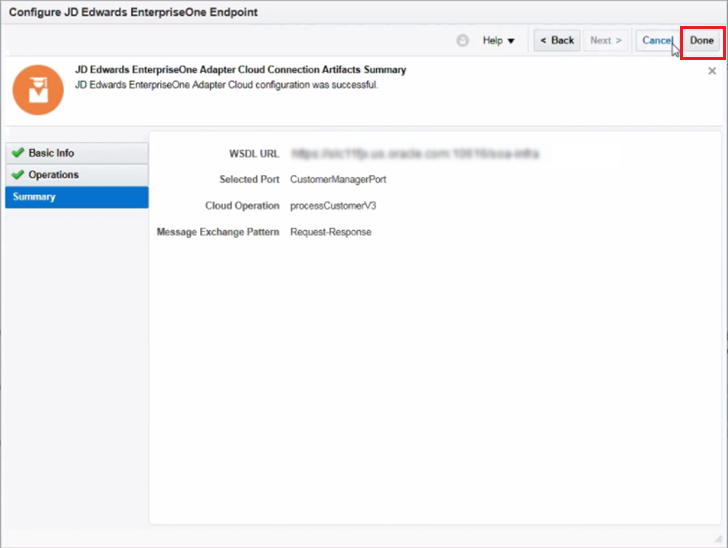
Task: Go back with the Back button
Action: (557, 41)
